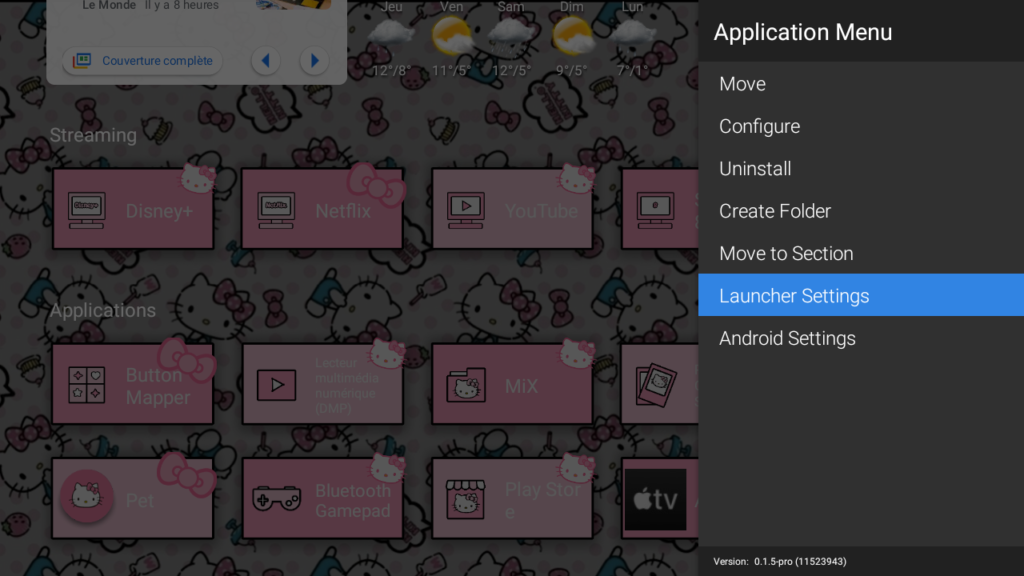Launch the media player DMP icon

(276, 385)
